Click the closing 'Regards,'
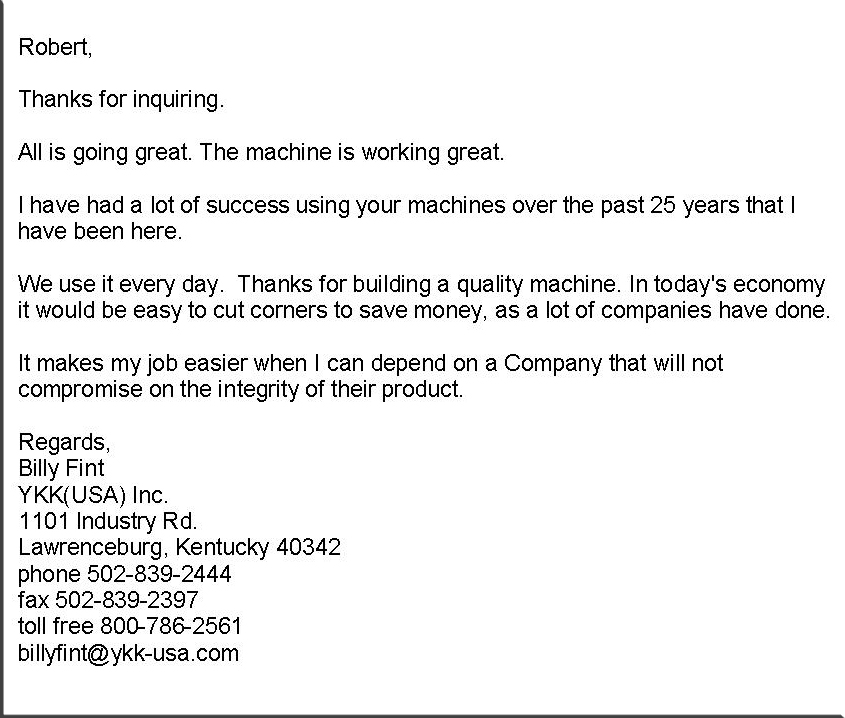845x718 pixels. coord(64,443)
